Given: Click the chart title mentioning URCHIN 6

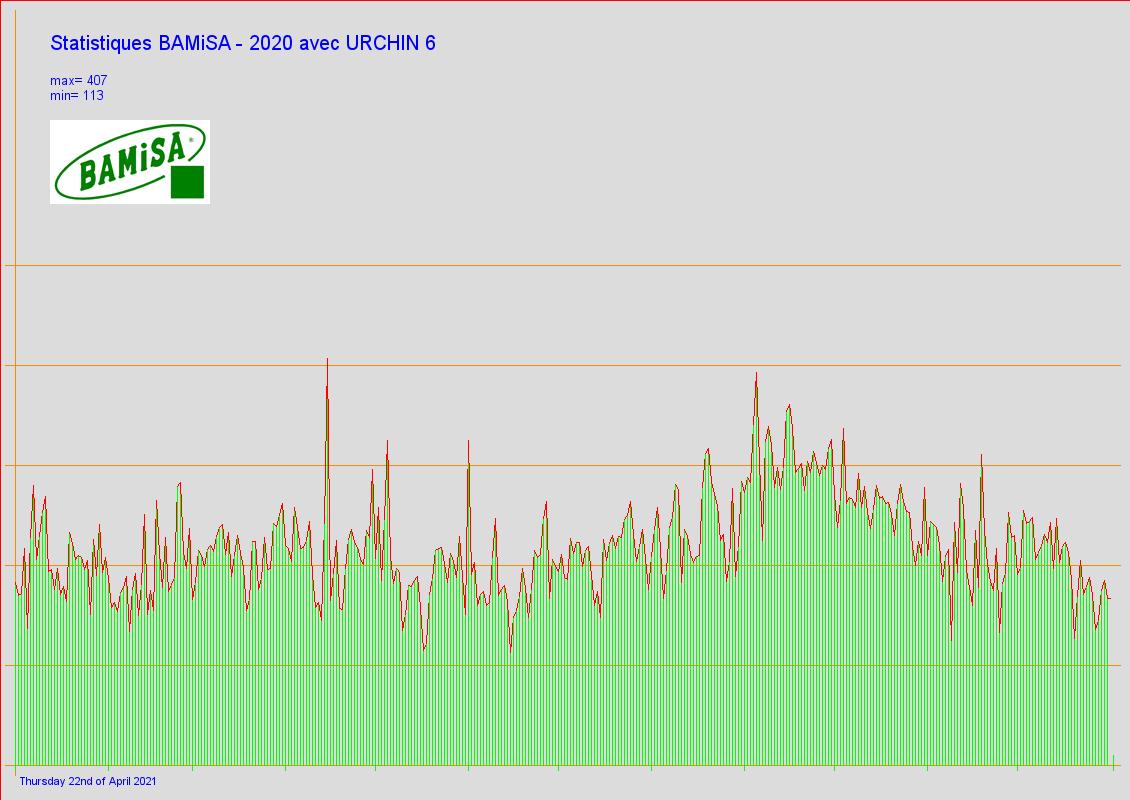Looking at the screenshot, I should tap(242, 43).
